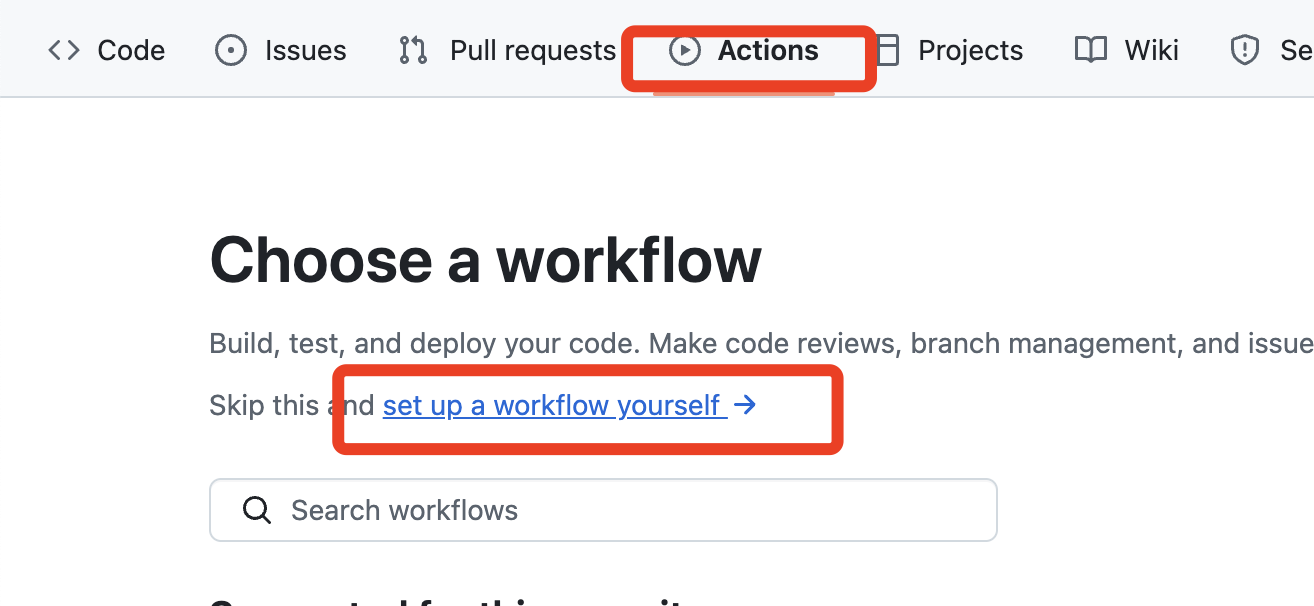Open the Code tab

pyautogui.click(x=131, y=50)
